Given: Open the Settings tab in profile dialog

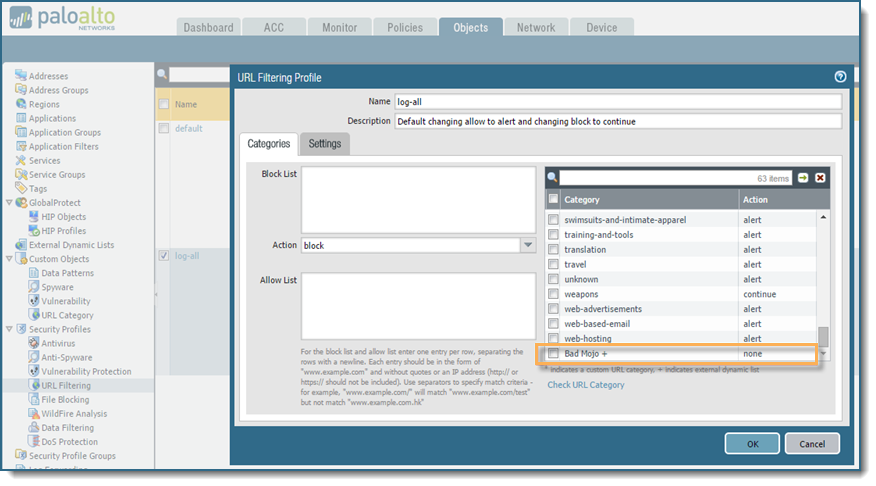Looking at the screenshot, I should point(325,144).
